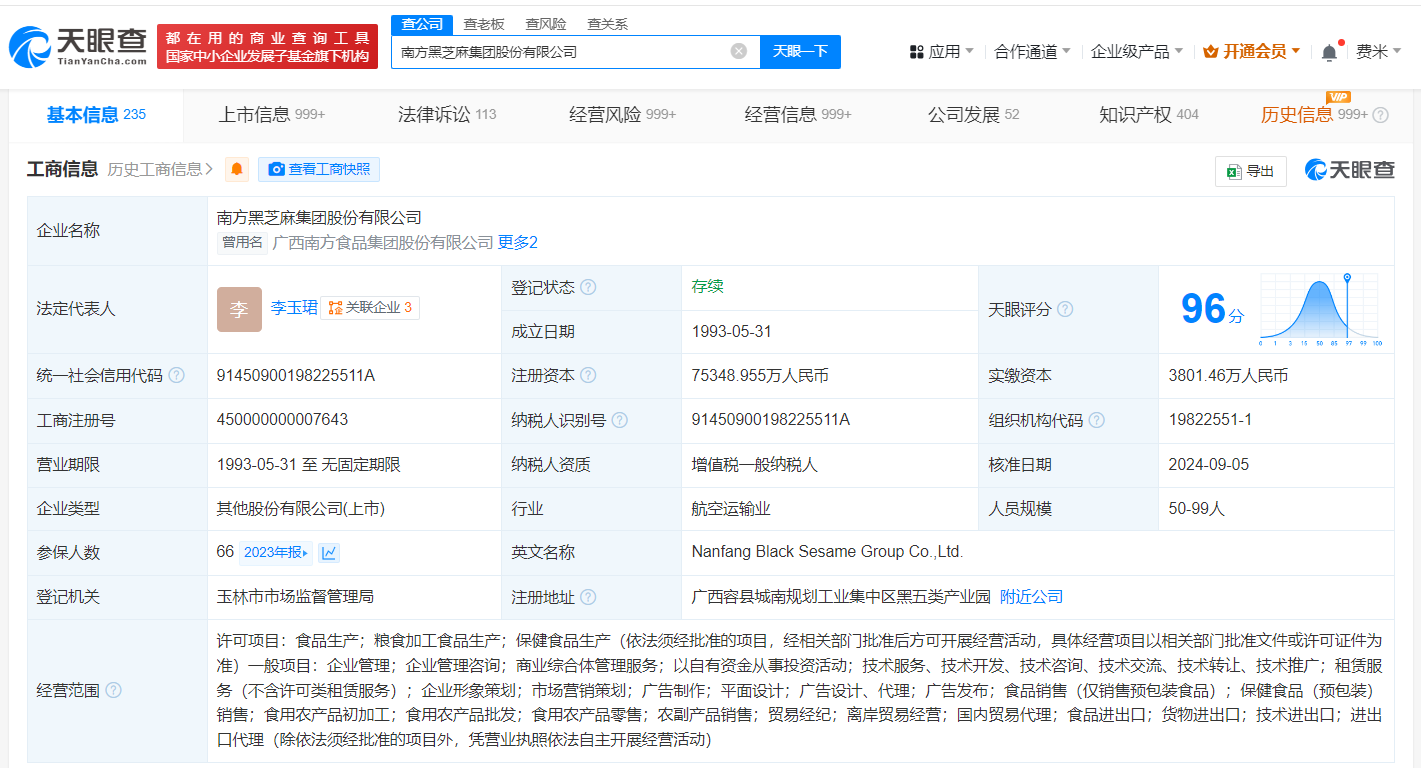Click the English name Nanfang Black Sesame Group

coord(827,552)
